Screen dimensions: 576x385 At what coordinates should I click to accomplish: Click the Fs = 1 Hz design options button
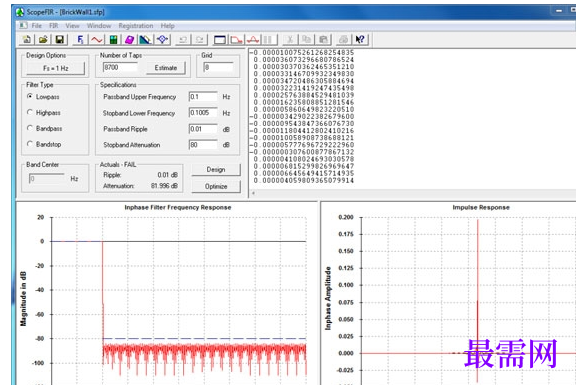pos(55,68)
